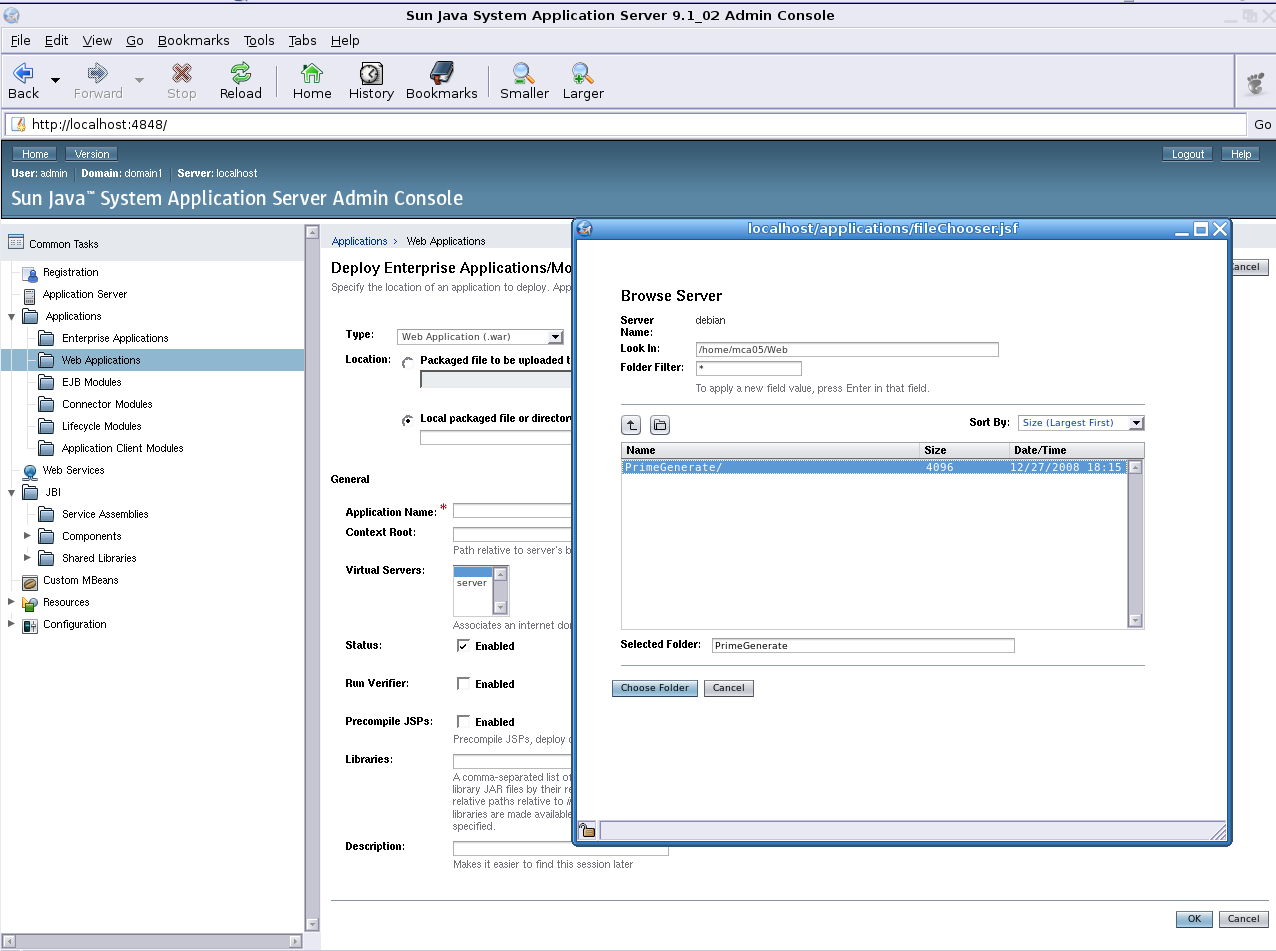1276x951 pixels.
Task: Click the file list vertical scrollbar
Action: click(x=1135, y=544)
